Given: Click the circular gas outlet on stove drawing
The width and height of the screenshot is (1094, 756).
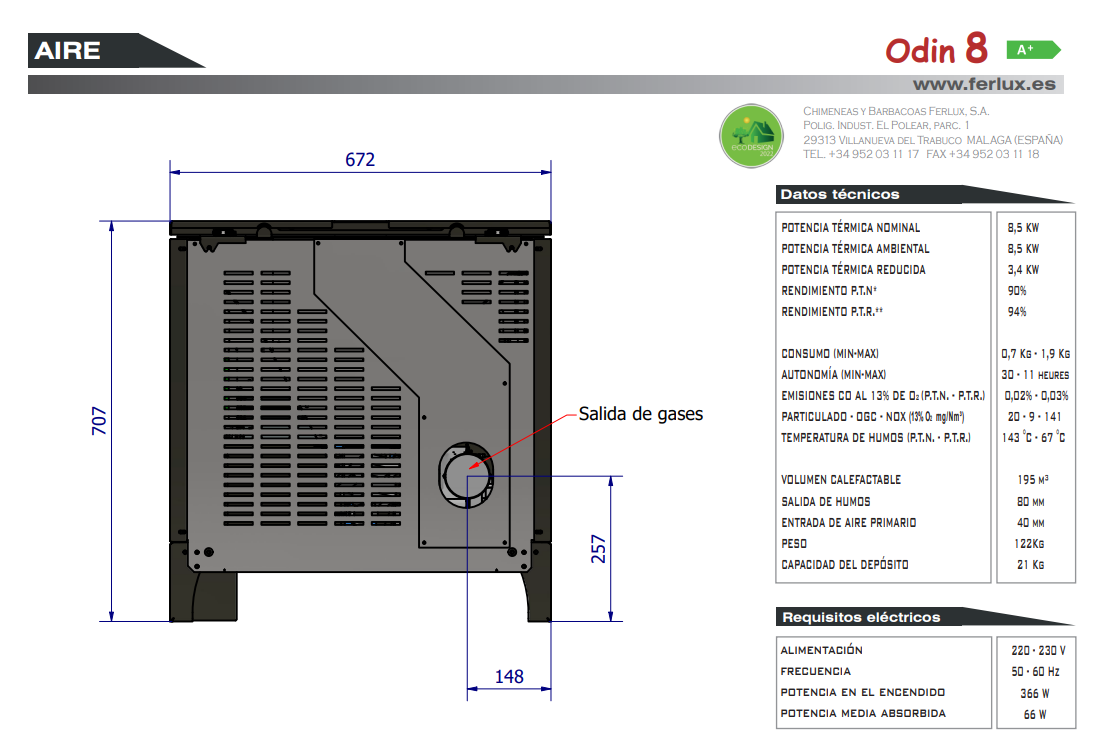Looking at the screenshot, I should click(466, 474).
